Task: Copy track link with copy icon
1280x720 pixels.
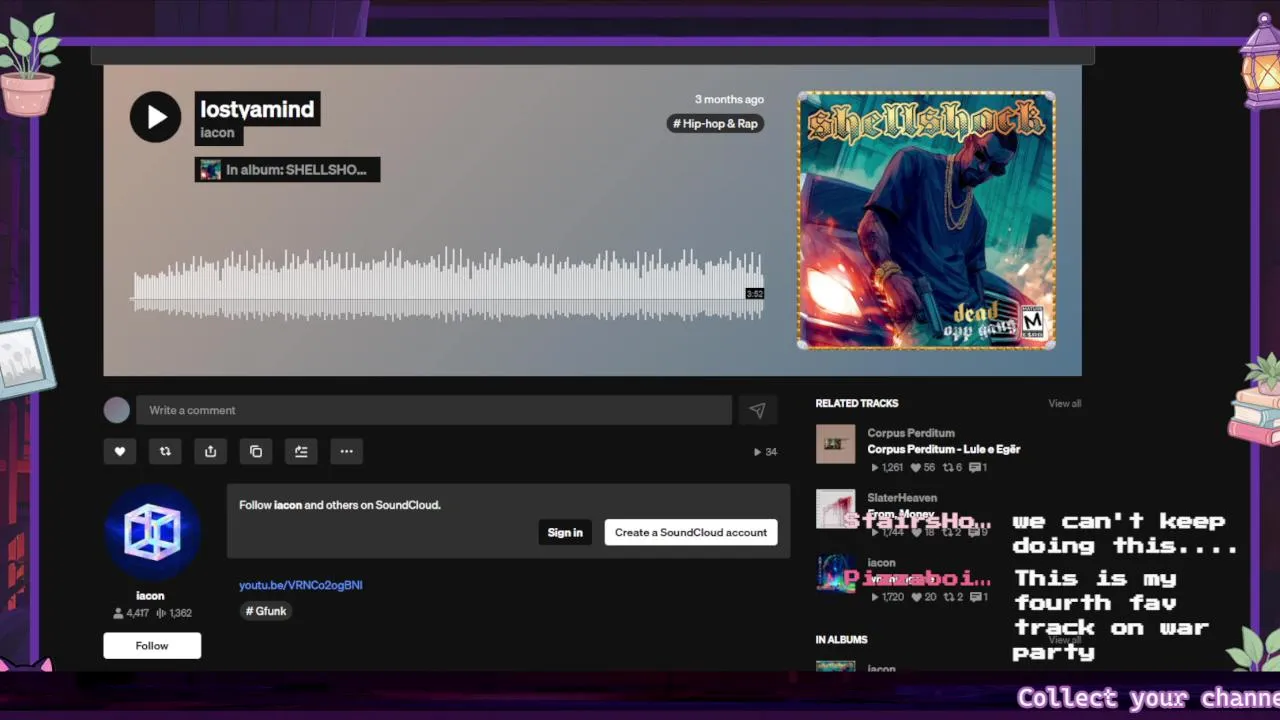Action: click(256, 451)
